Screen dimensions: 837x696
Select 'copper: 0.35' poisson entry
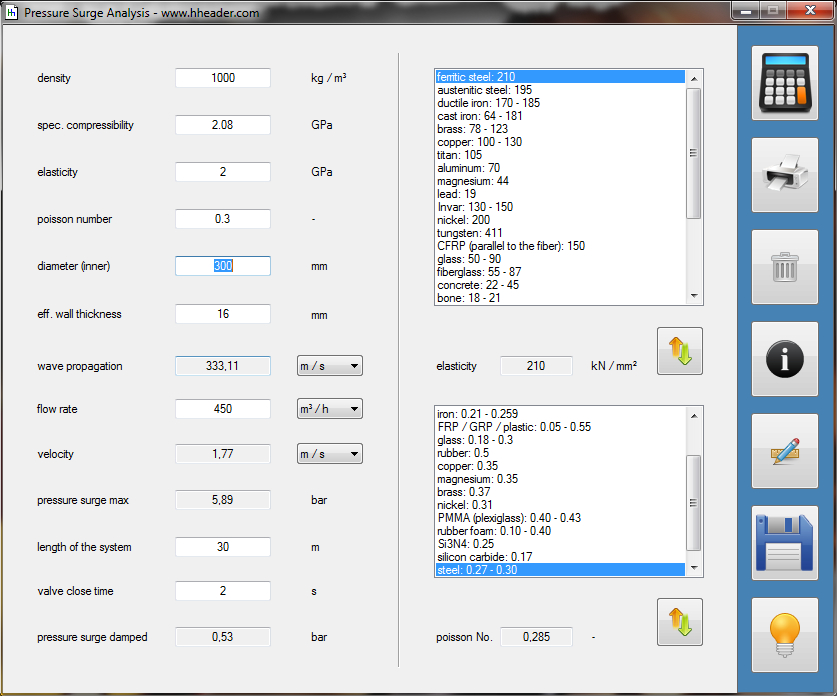[x=560, y=466]
